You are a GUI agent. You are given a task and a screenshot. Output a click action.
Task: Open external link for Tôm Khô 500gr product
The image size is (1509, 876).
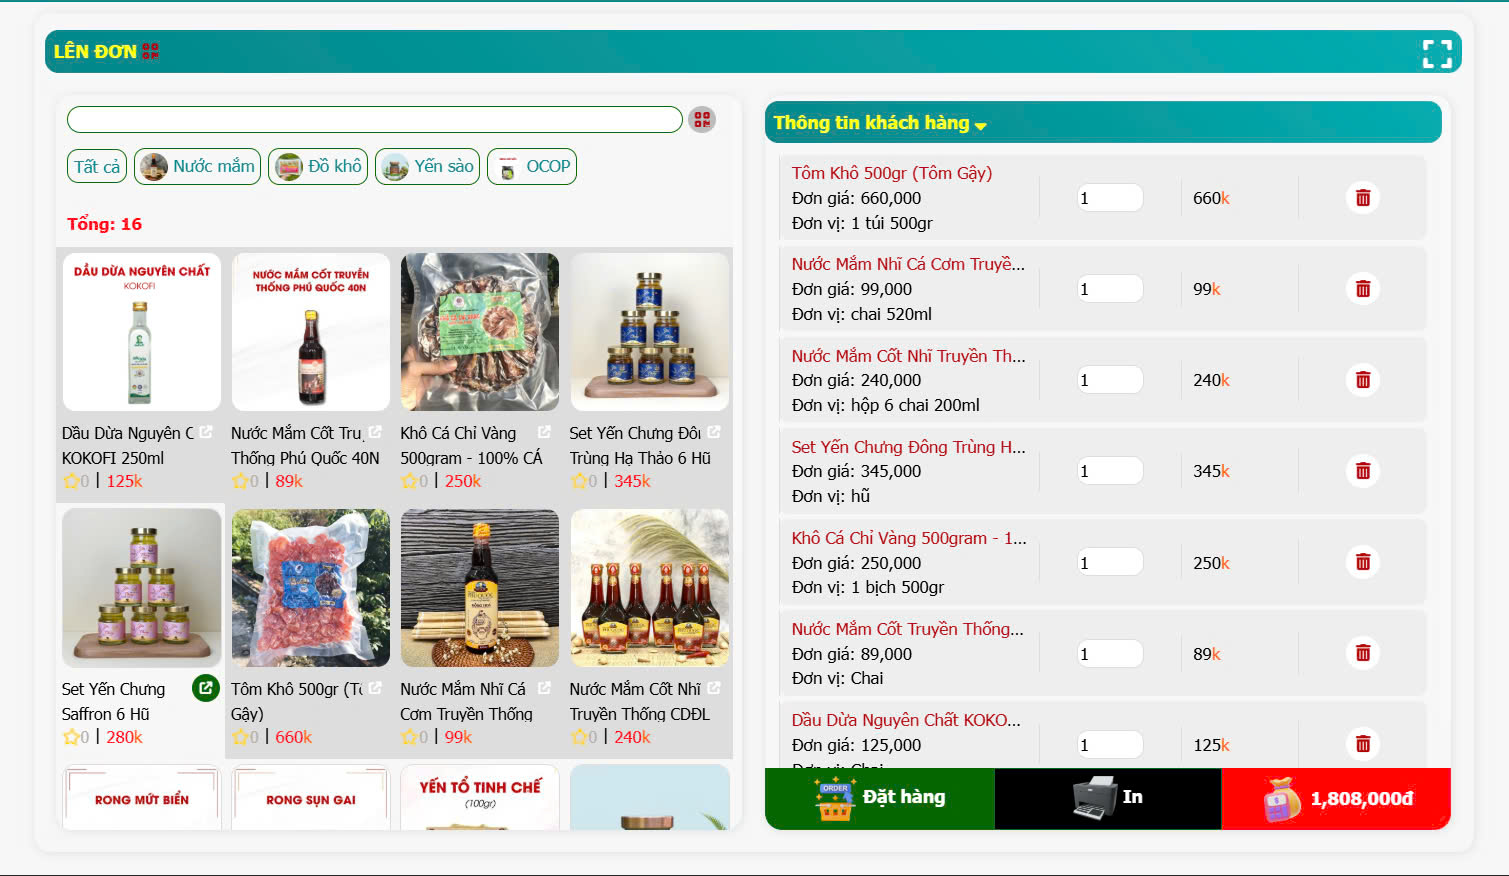tap(375, 688)
